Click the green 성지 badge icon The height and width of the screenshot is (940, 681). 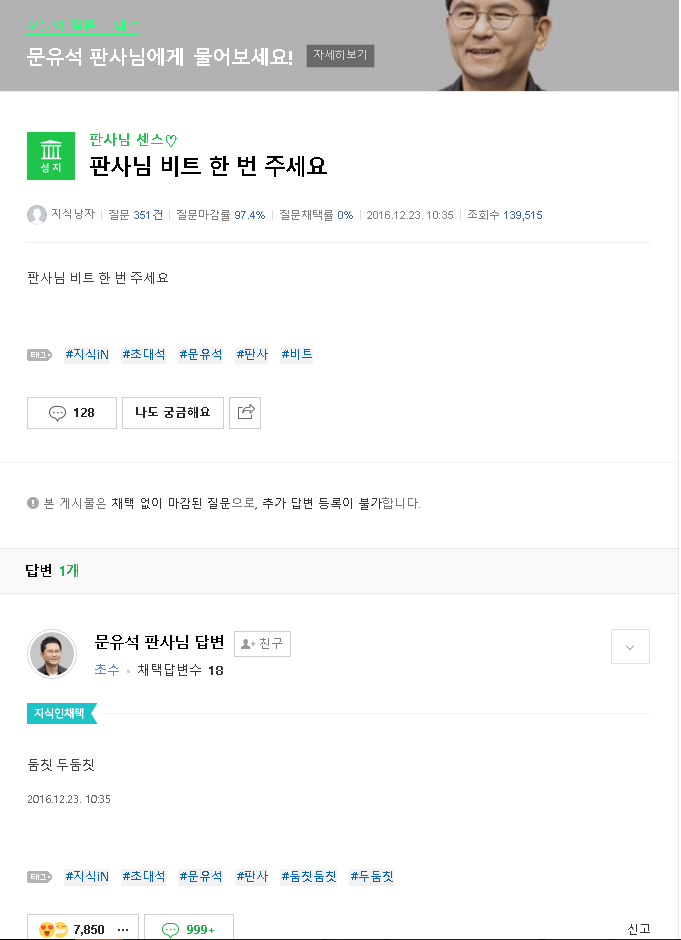click(51, 156)
